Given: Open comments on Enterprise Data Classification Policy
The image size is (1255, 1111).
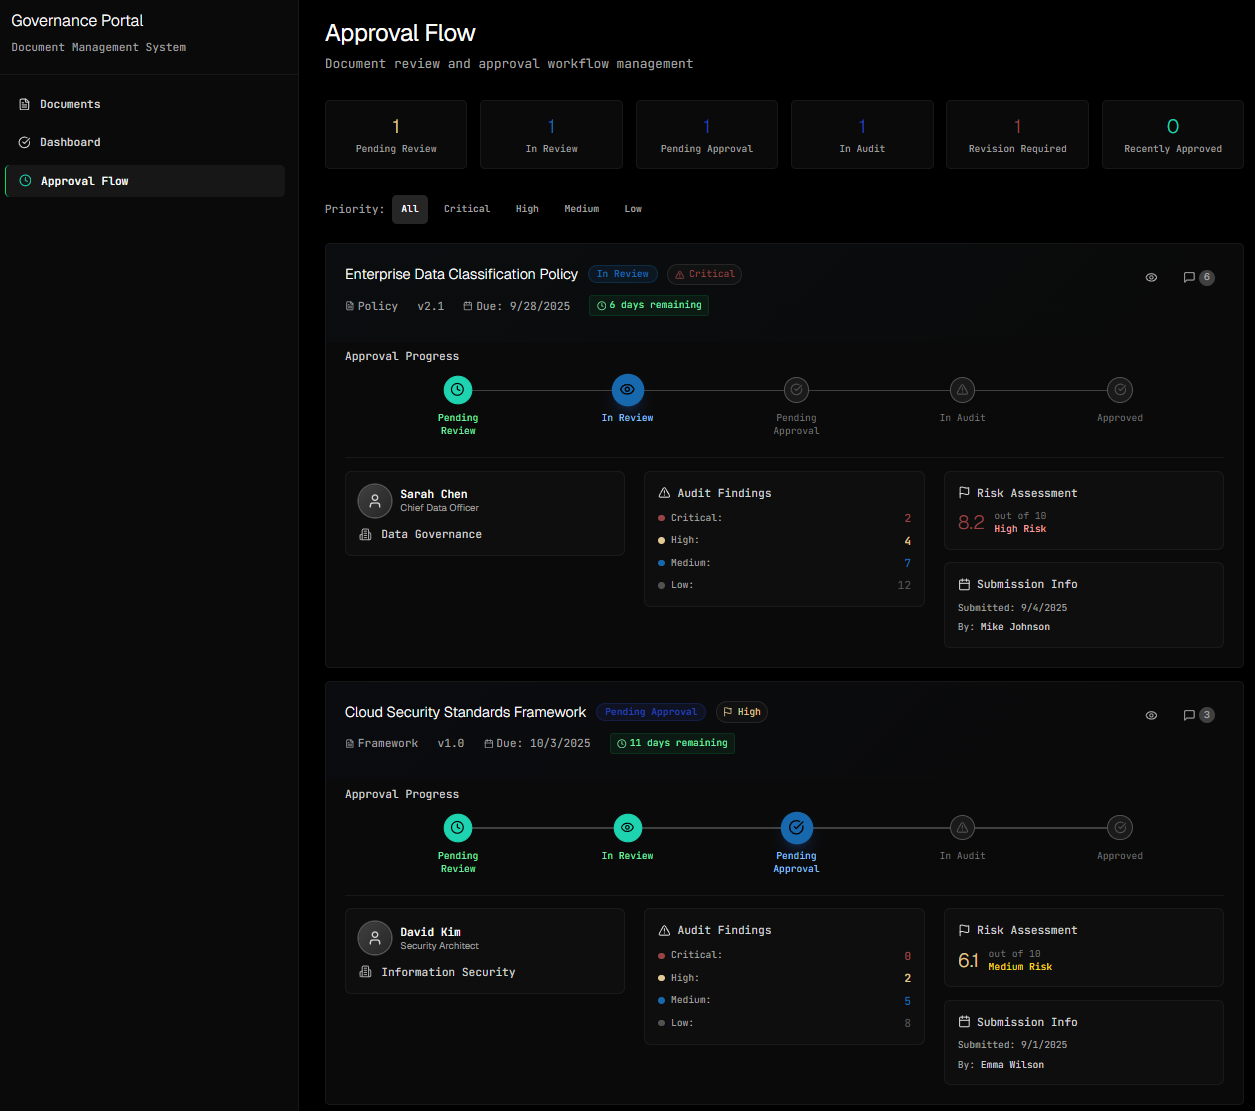Looking at the screenshot, I should pyautogui.click(x=1198, y=277).
